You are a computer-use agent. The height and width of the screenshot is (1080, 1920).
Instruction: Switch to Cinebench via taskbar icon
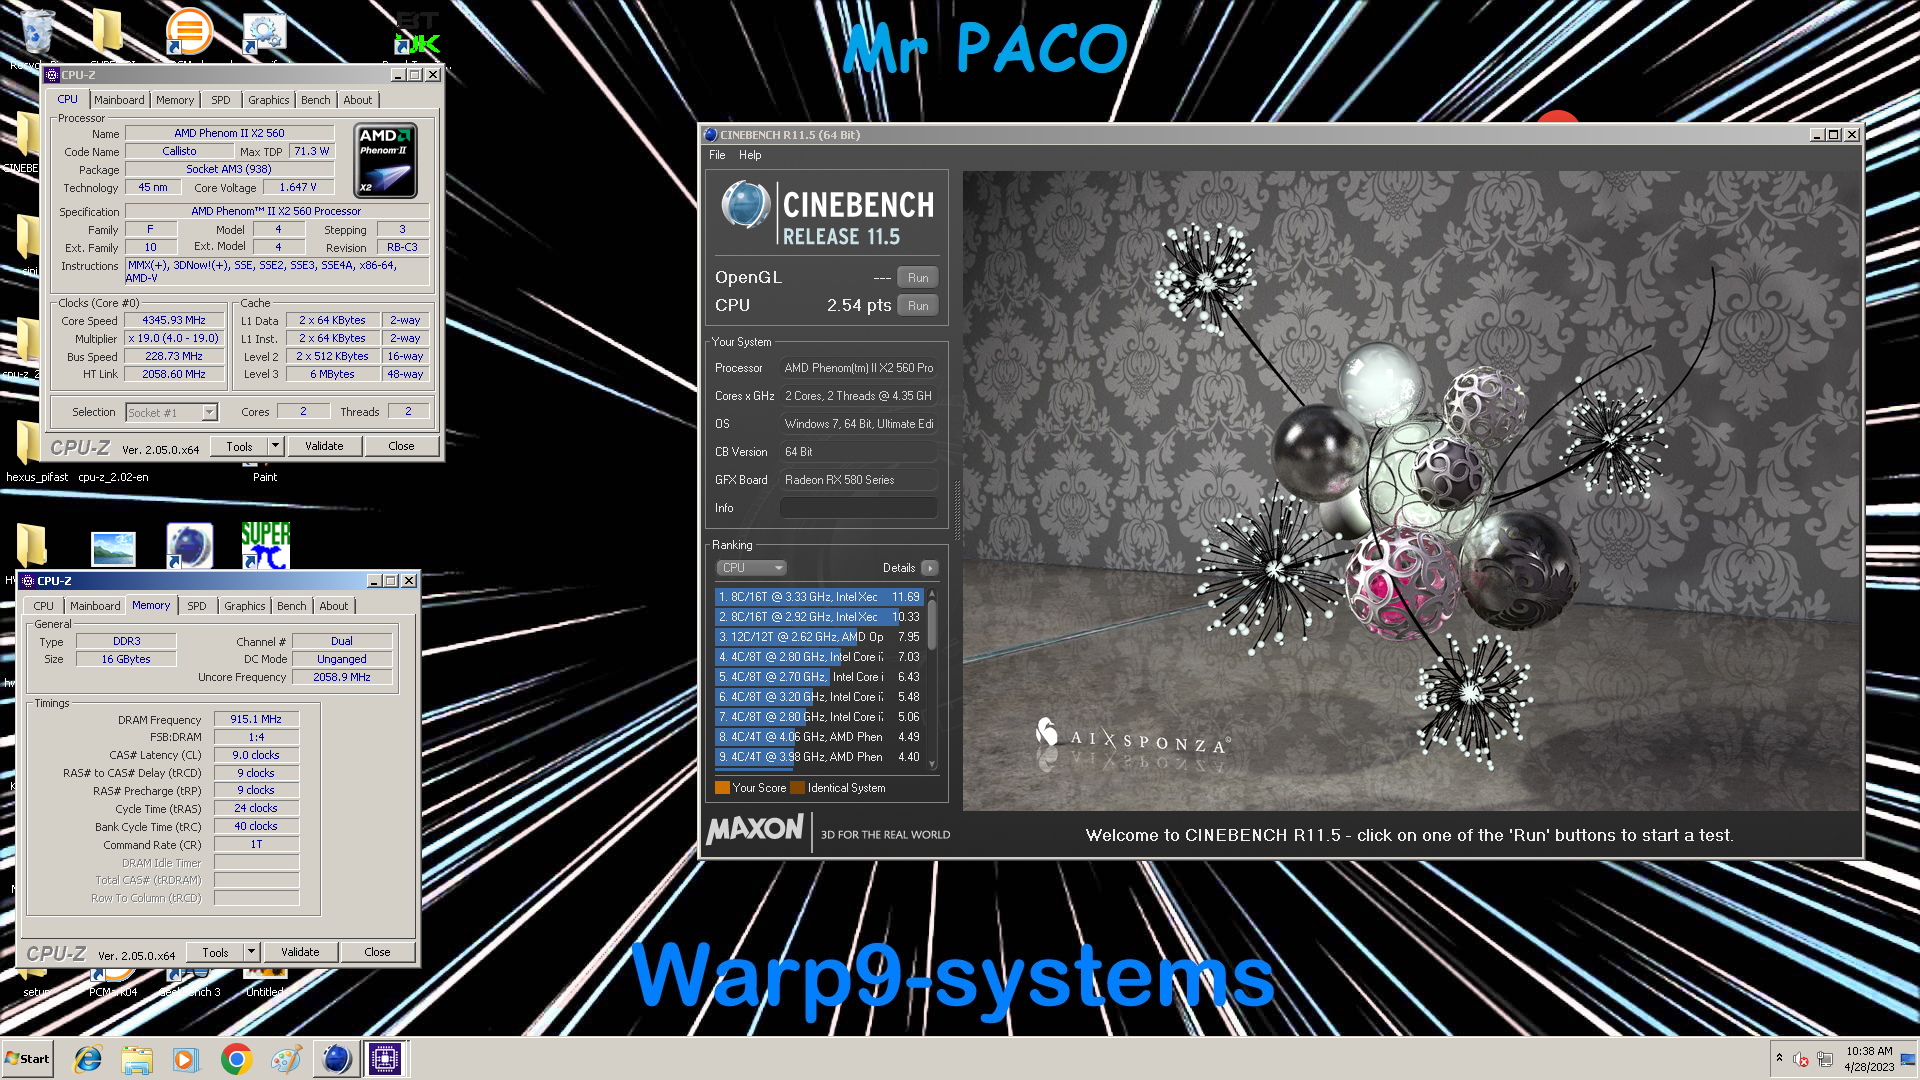pyautogui.click(x=336, y=1059)
